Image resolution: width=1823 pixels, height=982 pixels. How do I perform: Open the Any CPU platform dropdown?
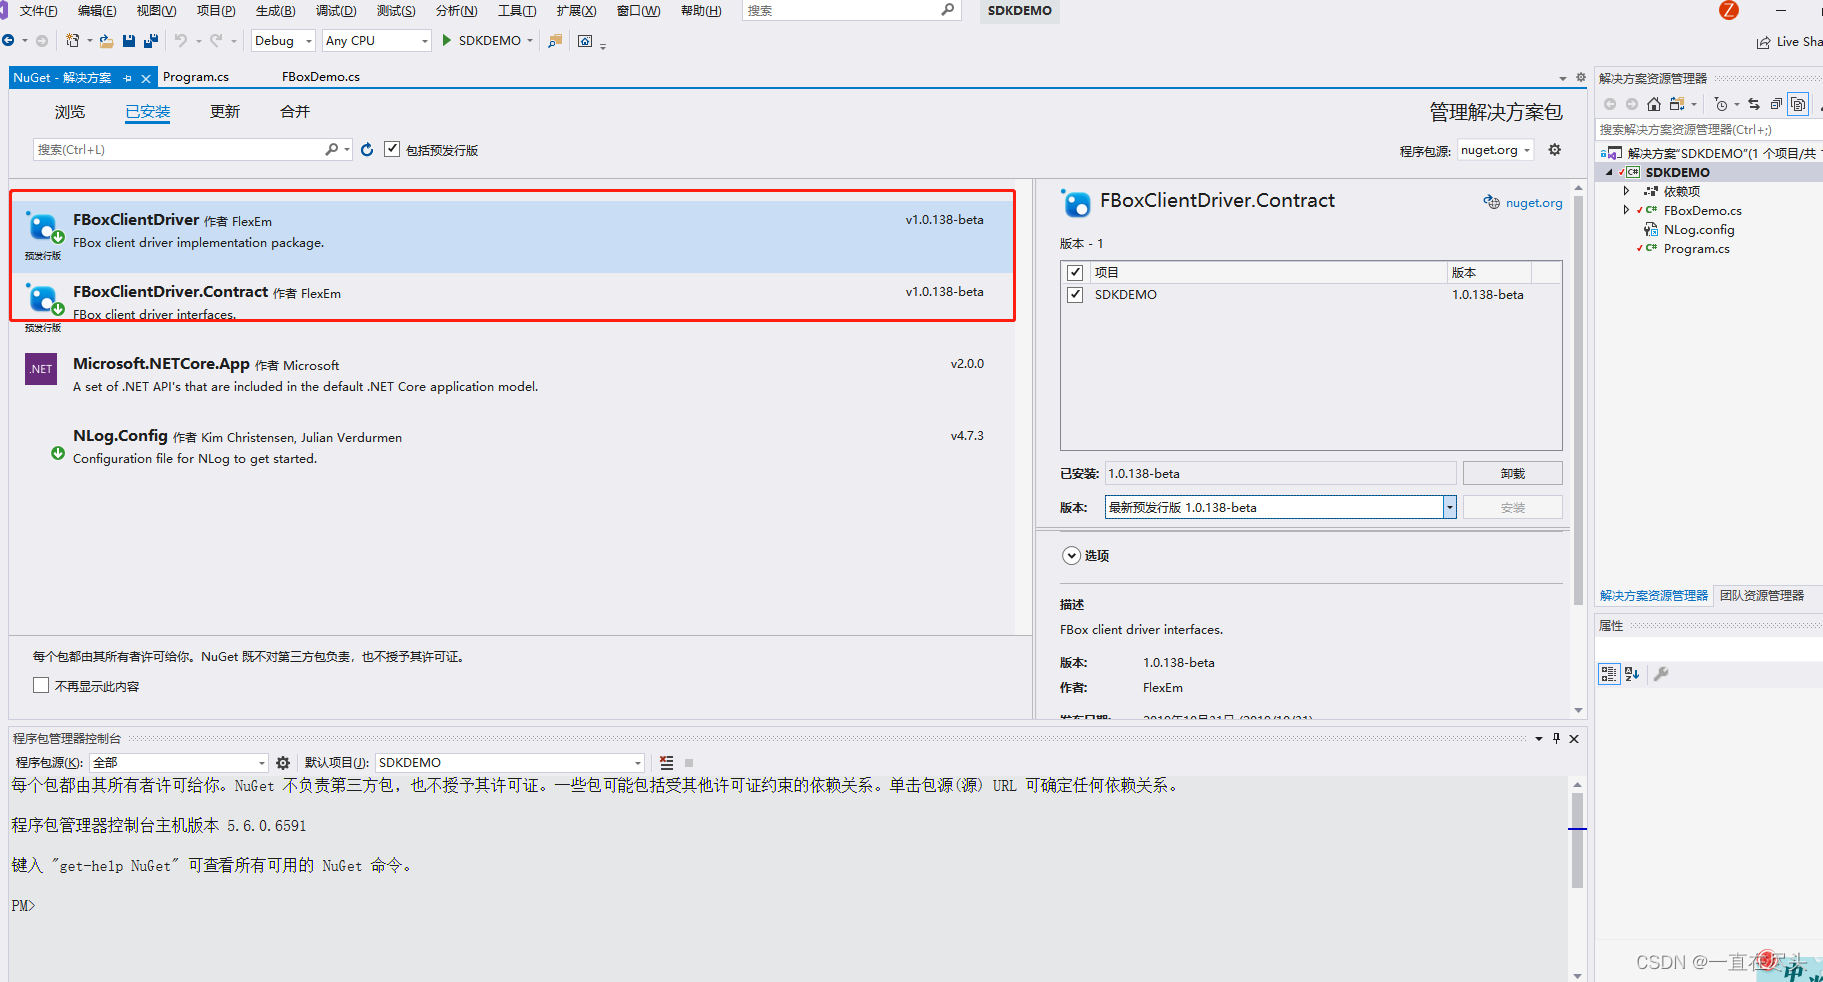click(x=377, y=41)
